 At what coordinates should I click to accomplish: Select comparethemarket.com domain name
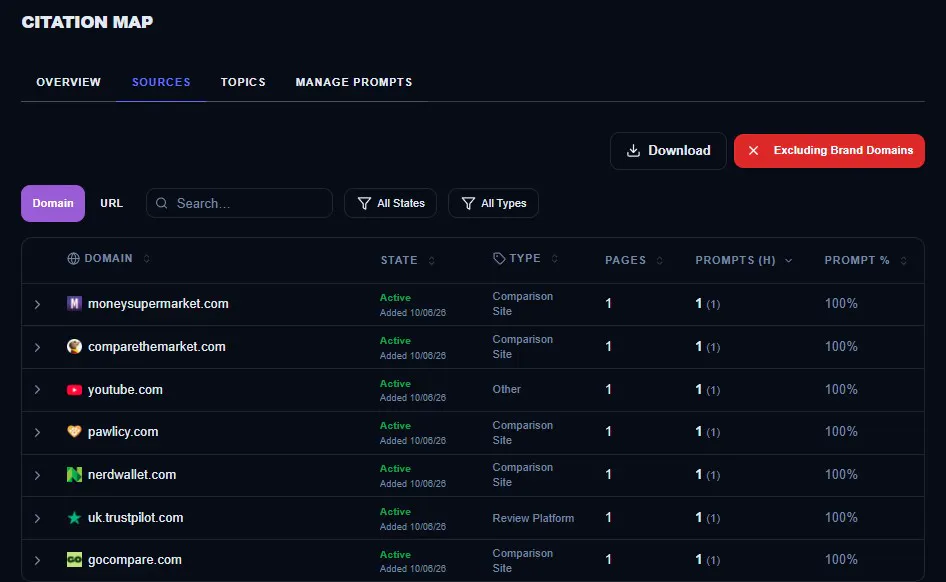pos(157,347)
